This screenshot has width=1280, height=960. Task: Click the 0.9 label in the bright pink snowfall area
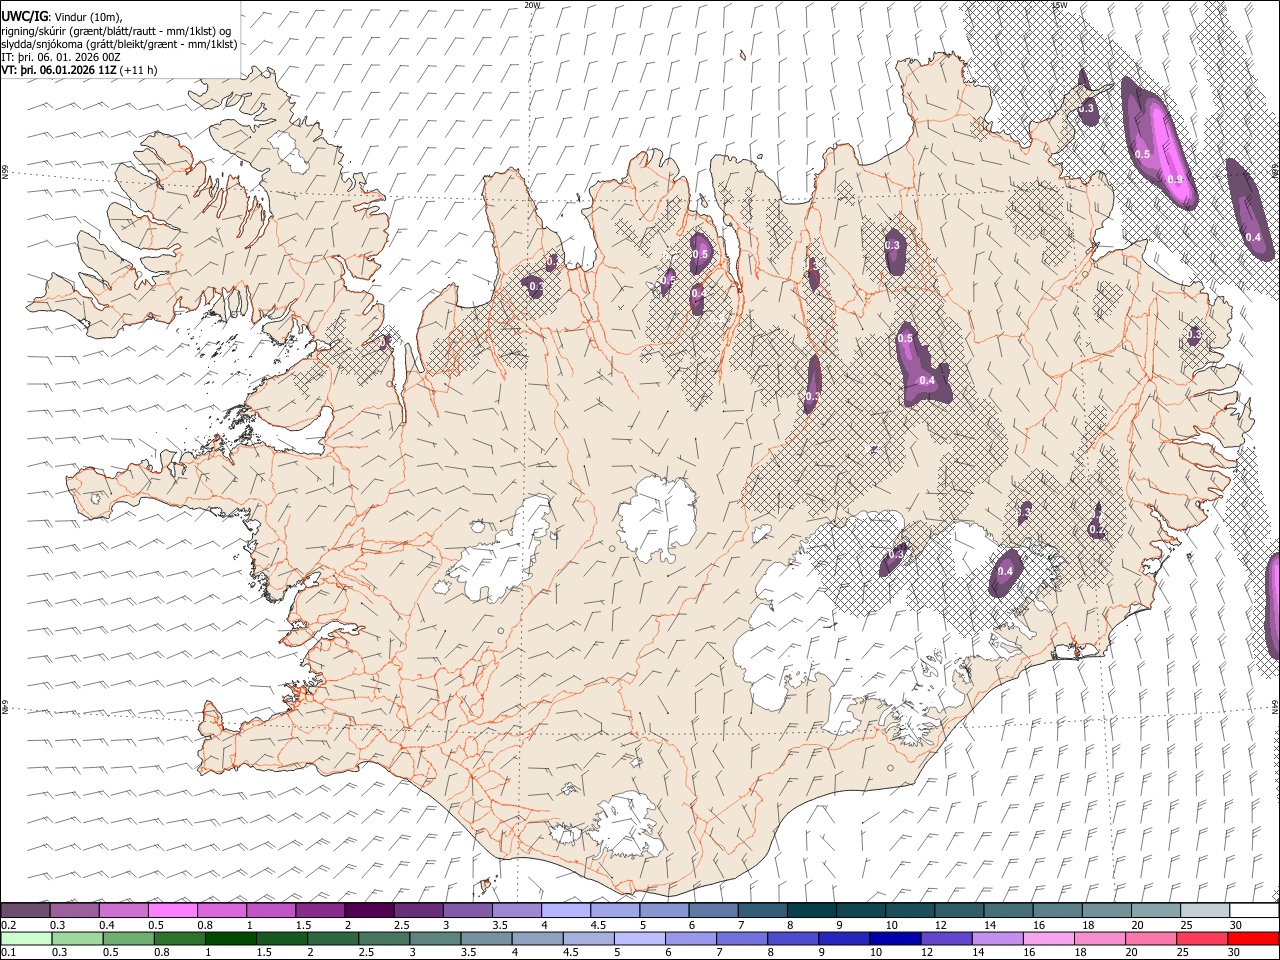[x=1176, y=180]
